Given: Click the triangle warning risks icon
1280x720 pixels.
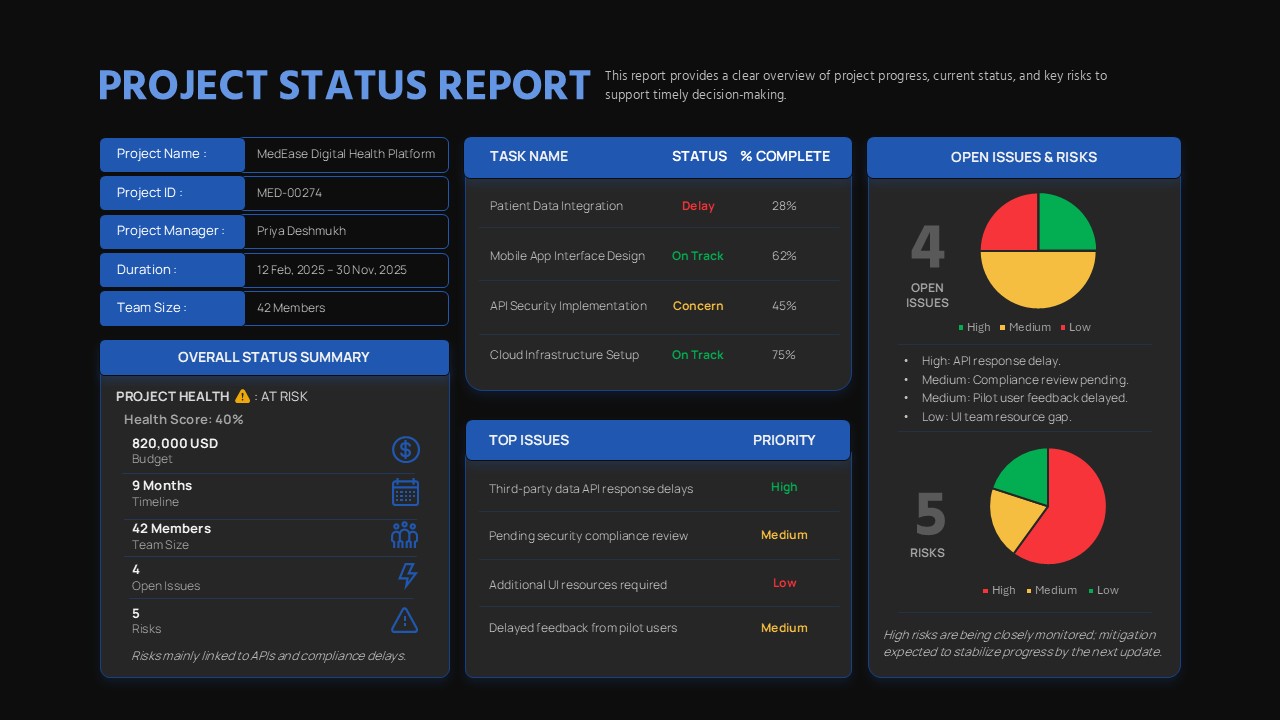Looking at the screenshot, I should [404, 620].
